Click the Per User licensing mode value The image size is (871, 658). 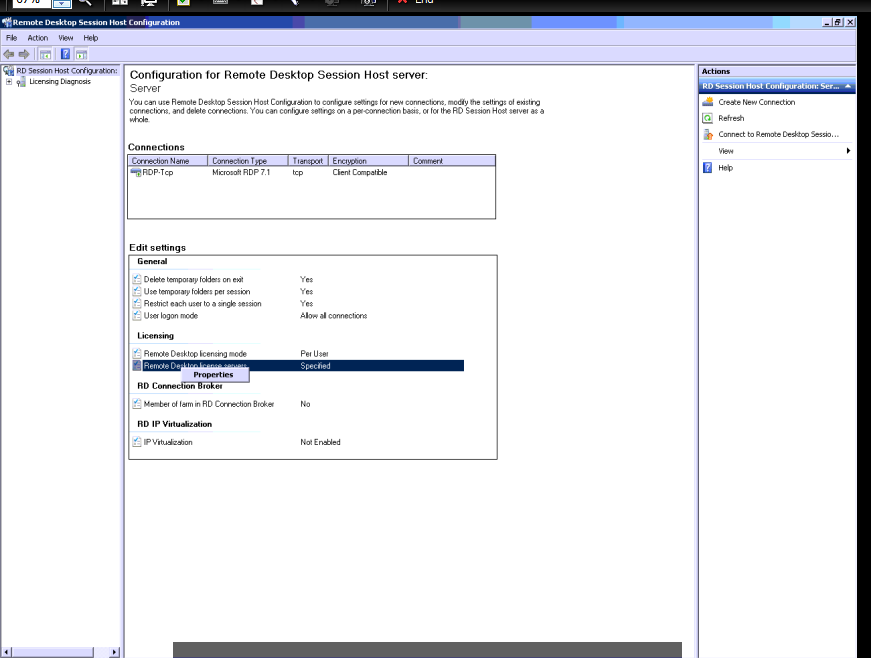pos(314,354)
